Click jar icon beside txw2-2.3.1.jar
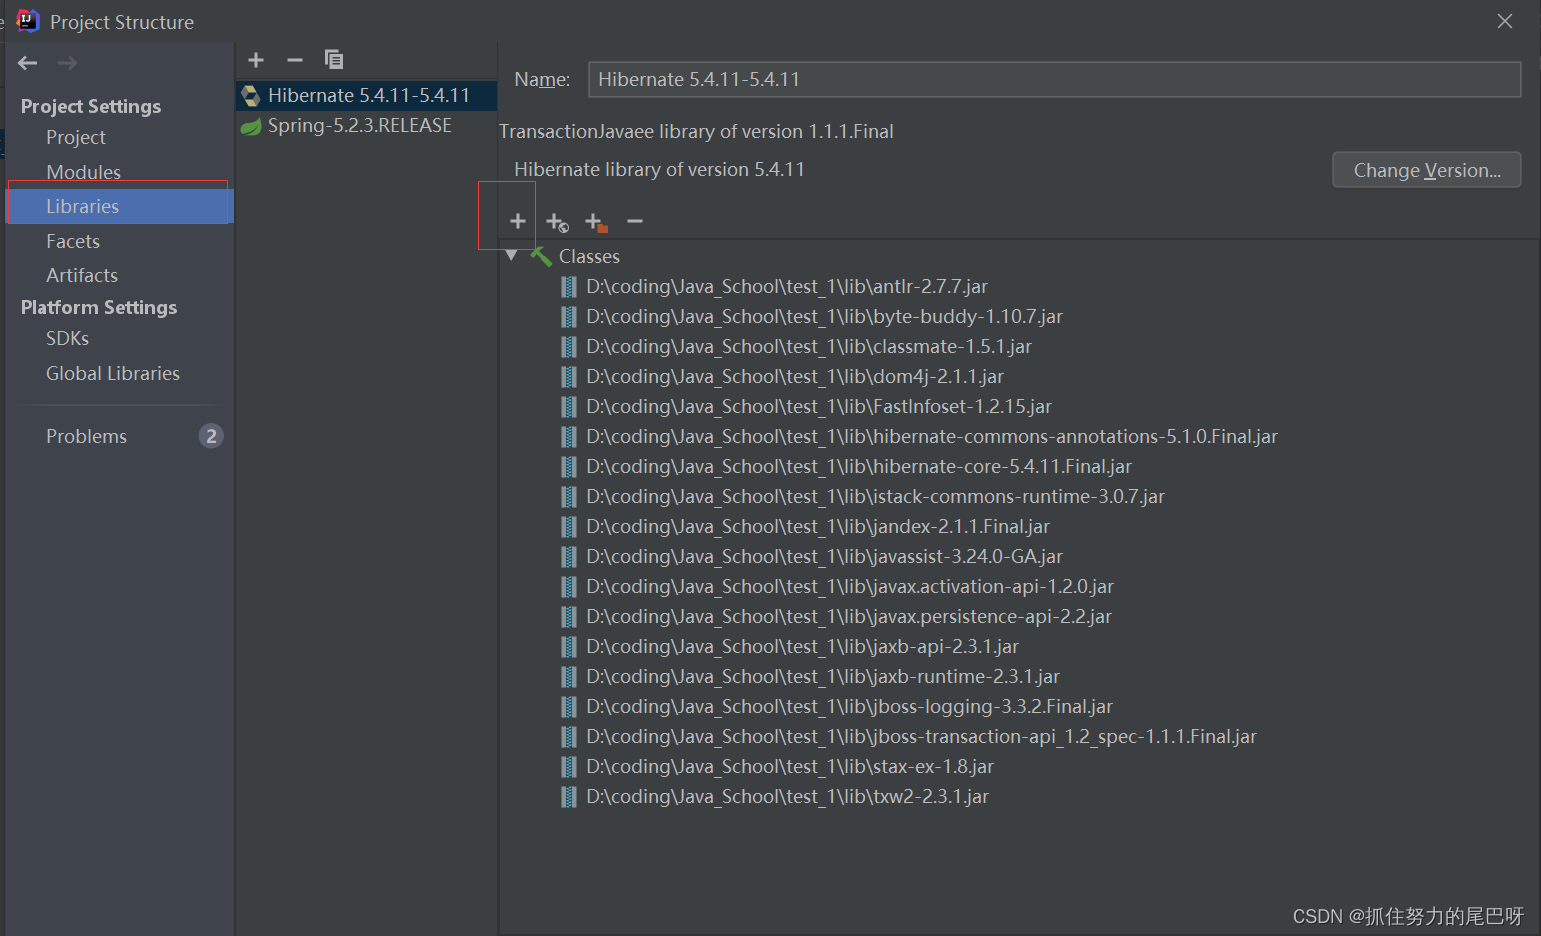Viewport: 1541px width, 936px height. (569, 797)
